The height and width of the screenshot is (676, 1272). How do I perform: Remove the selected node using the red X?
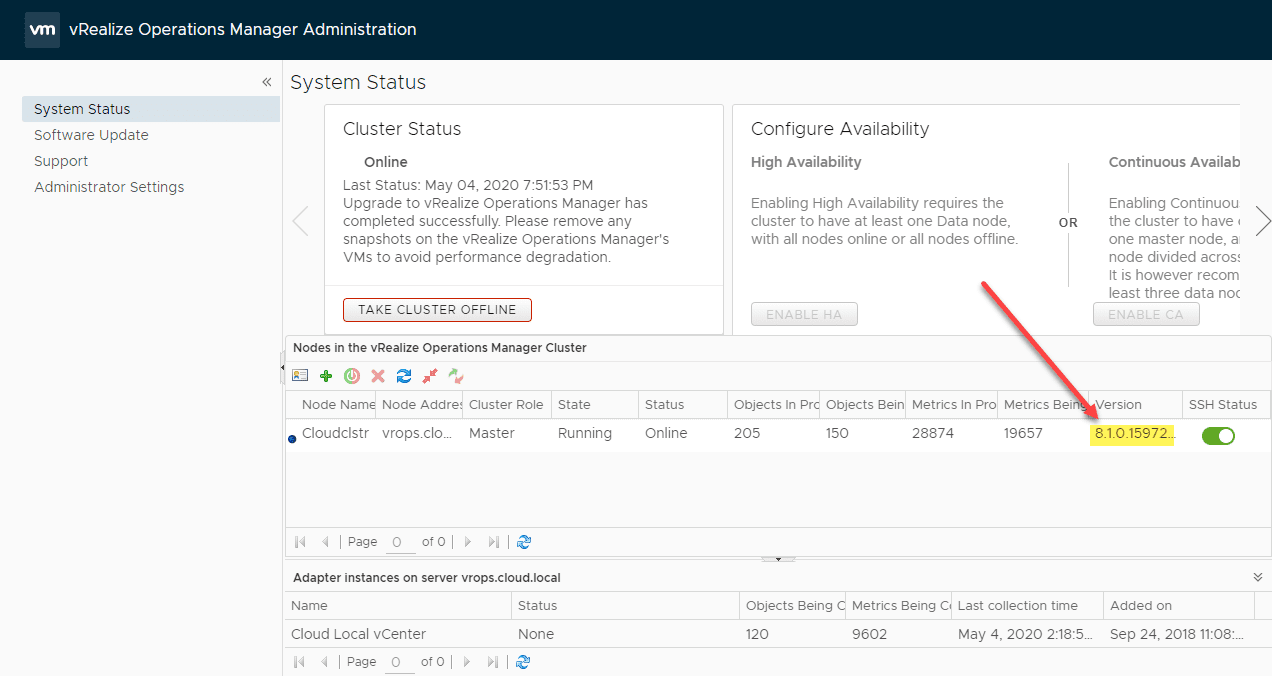pos(377,376)
